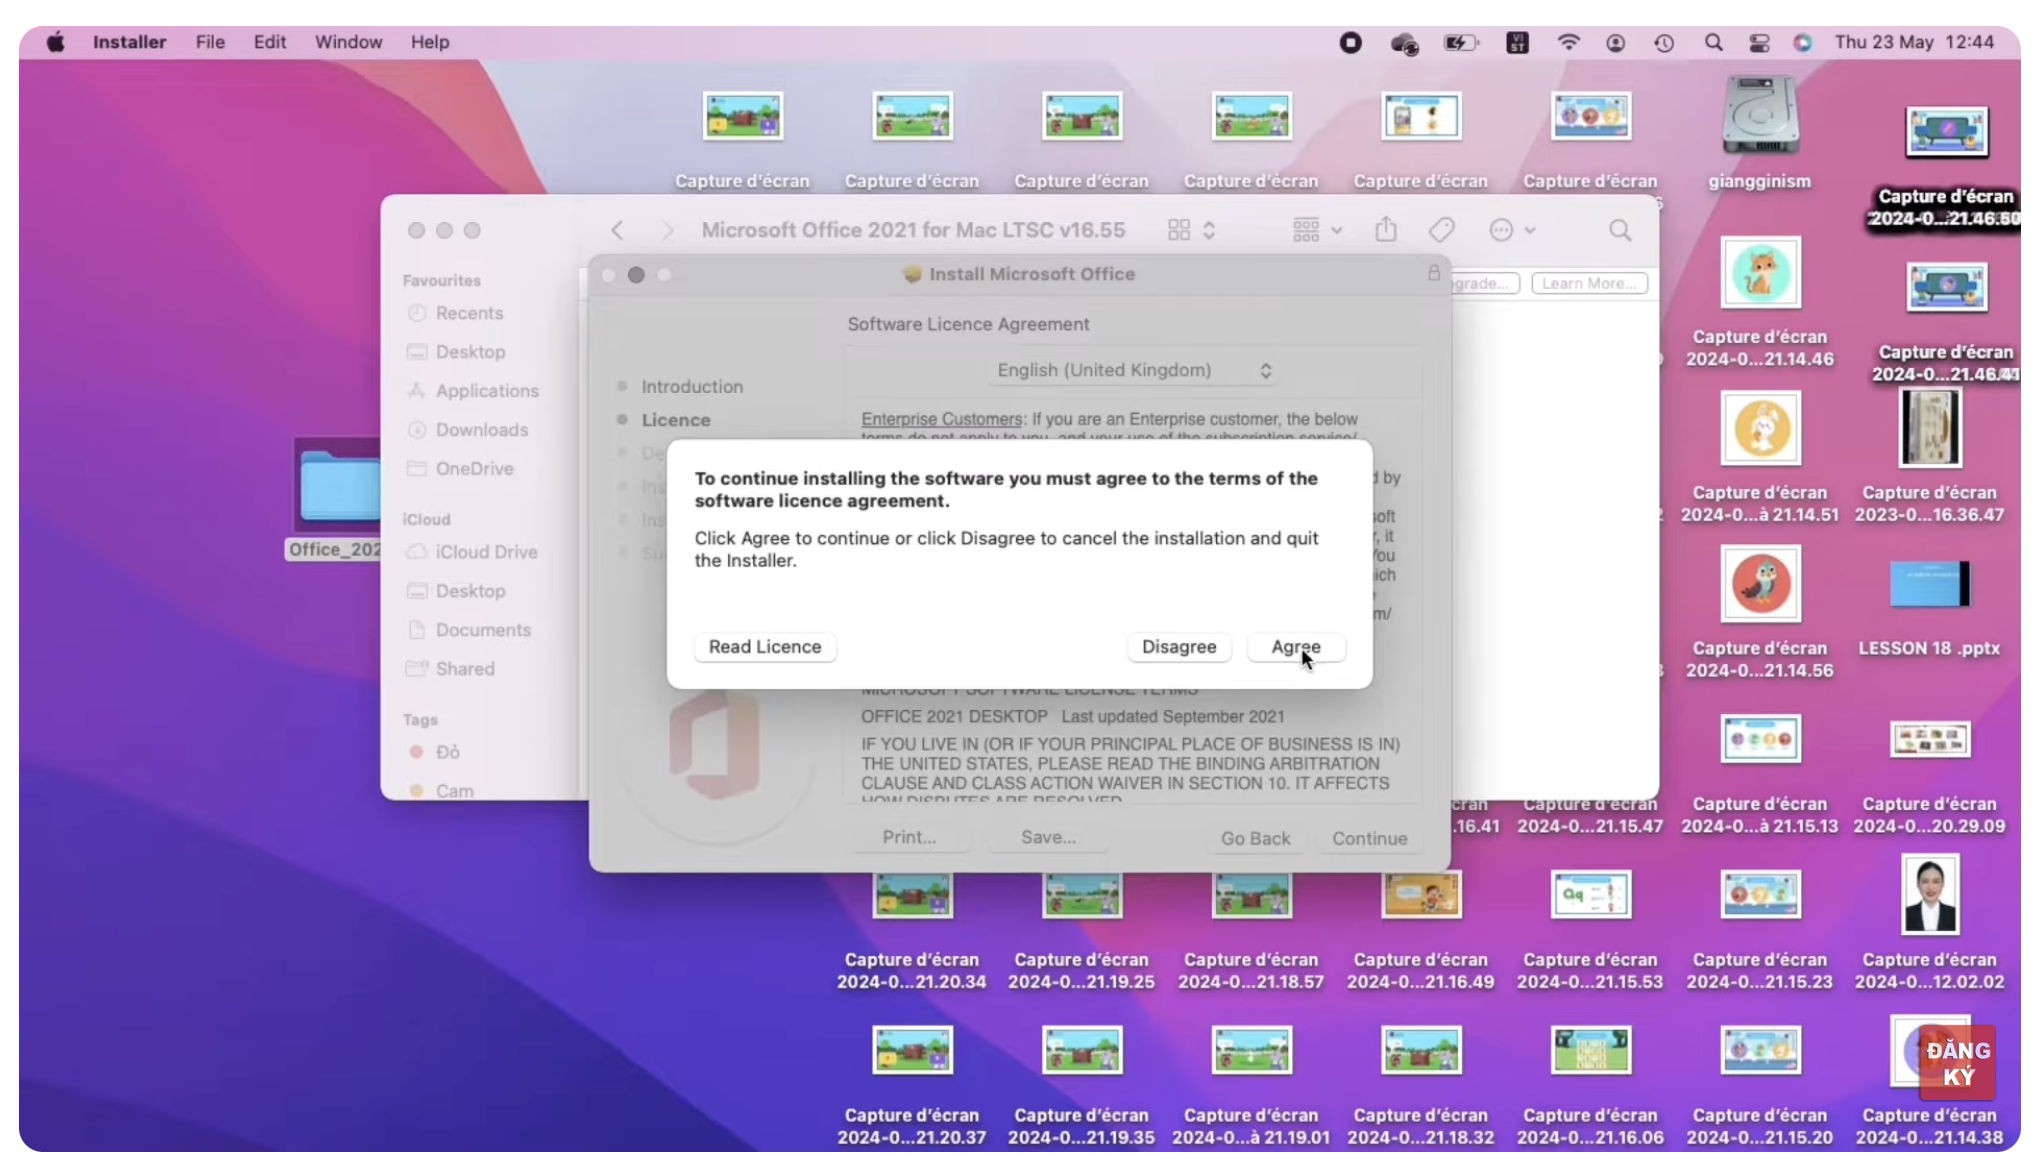Screen dimensions: 2038x1170
Task: Open the Installer menu in menu bar
Action: pyautogui.click(x=129, y=42)
